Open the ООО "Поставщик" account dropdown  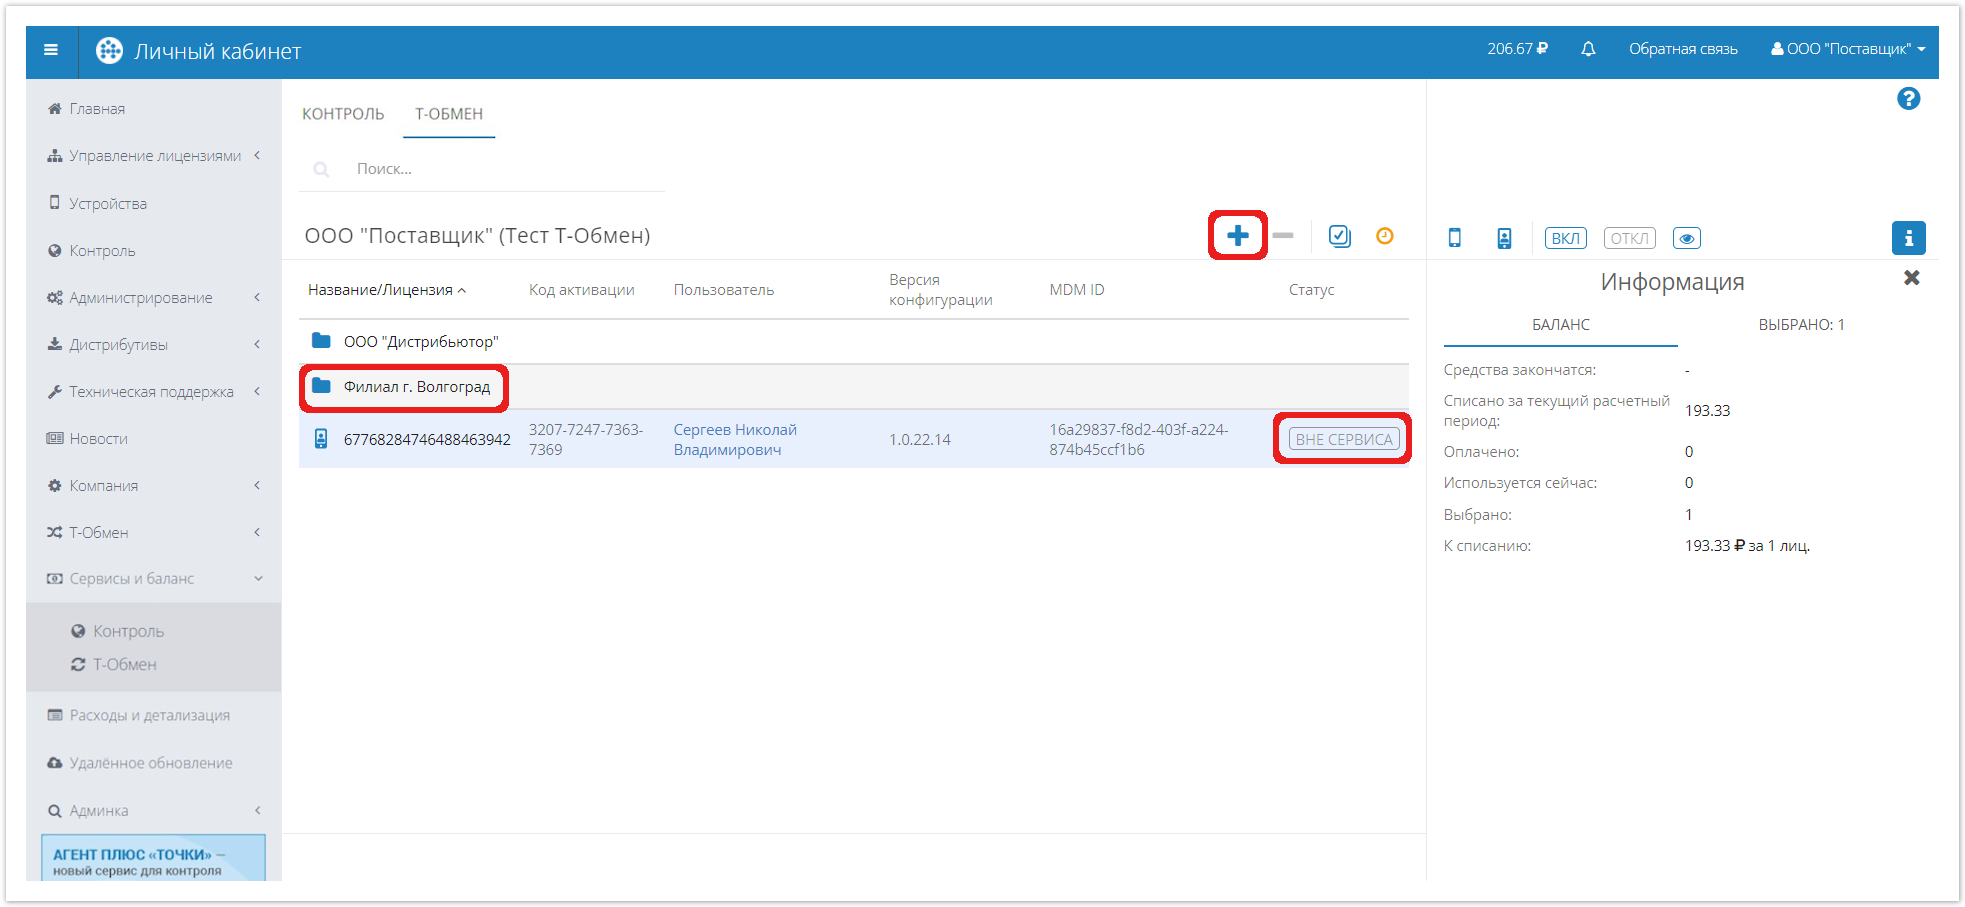coord(1847,49)
